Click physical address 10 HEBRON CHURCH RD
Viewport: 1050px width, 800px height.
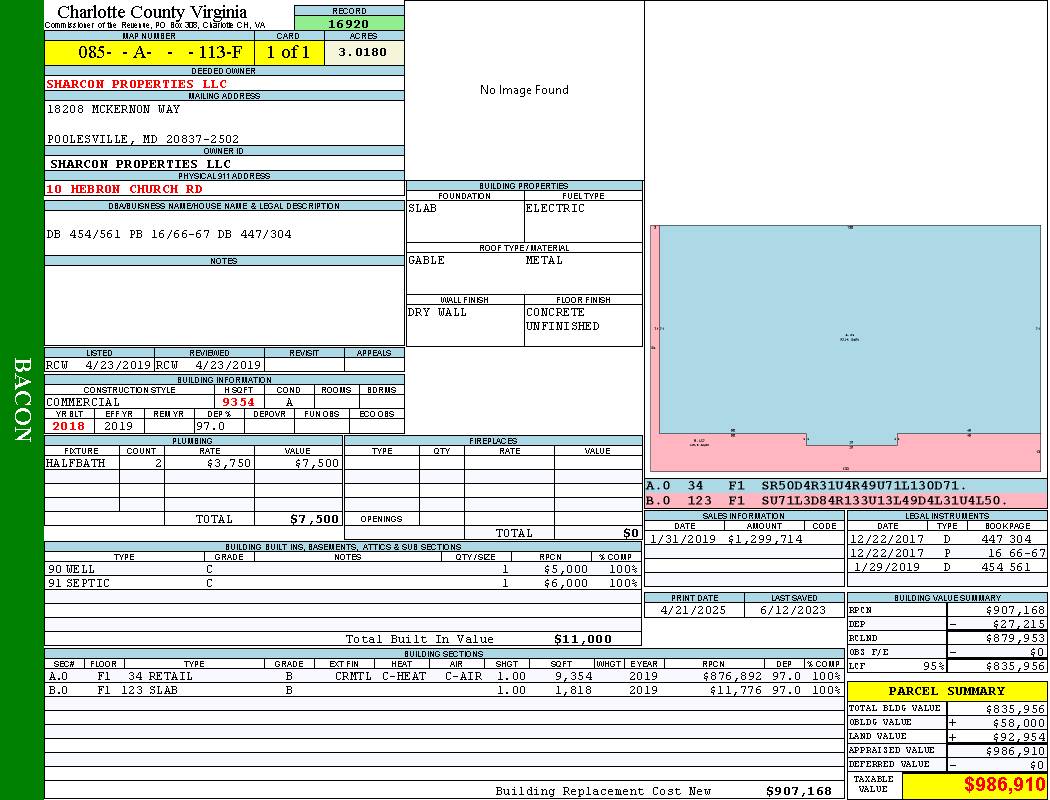pyautogui.click(x=124, y=189)
